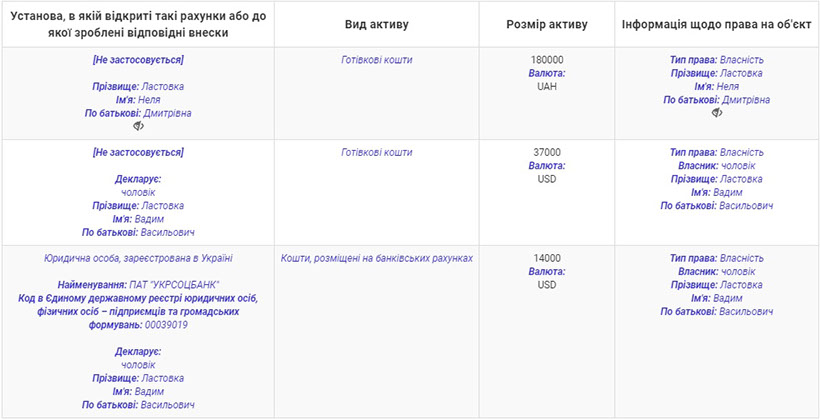Select the "Розмір активу" column header
This screenshot has height=420, width=820.
pyautogui.click(x=547, y=24)
